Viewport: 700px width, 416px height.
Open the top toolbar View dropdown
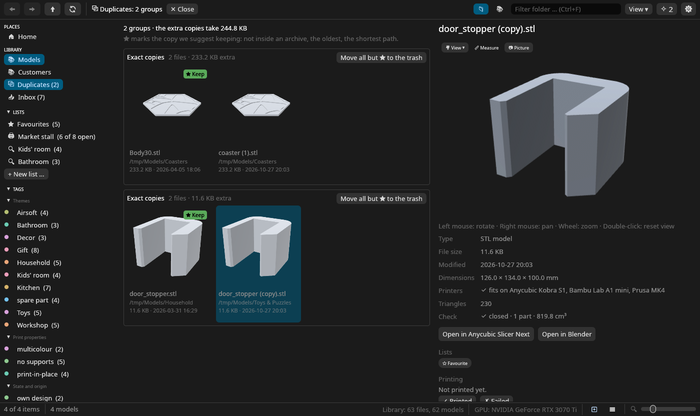[638, 9]
